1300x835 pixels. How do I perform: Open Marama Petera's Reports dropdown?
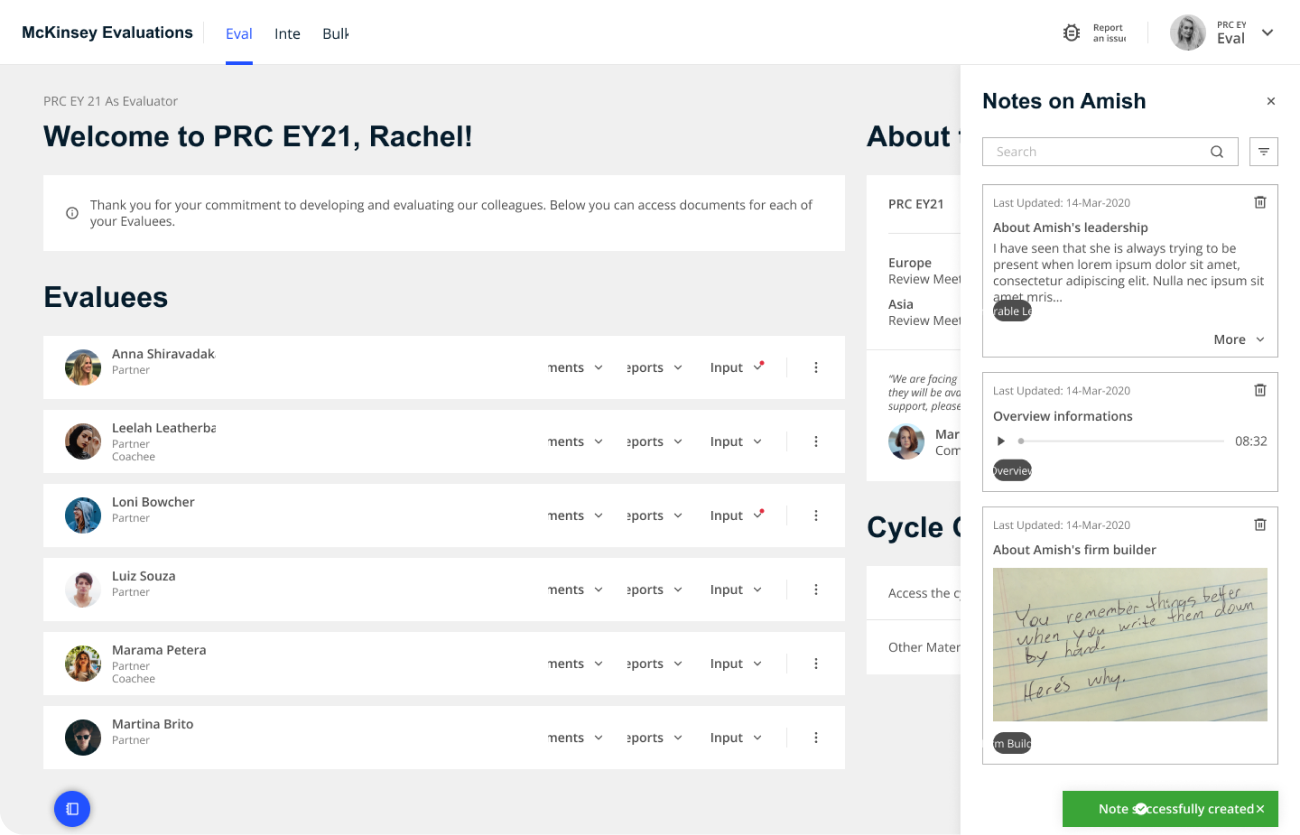[x=655, y=664]
